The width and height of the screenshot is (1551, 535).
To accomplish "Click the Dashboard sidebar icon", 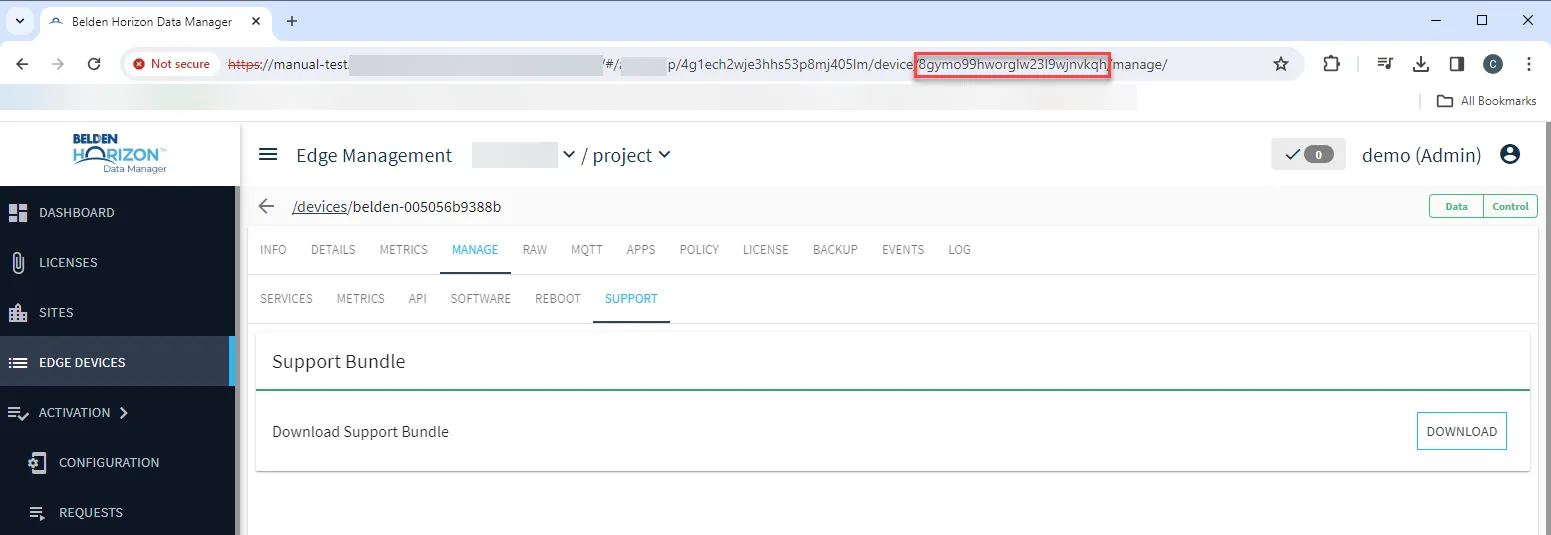I will (17, 212).
